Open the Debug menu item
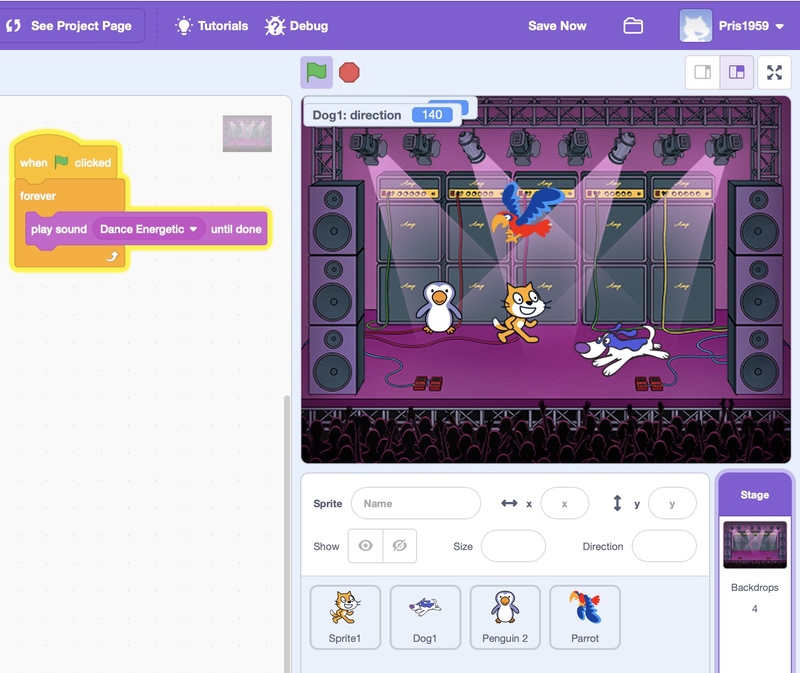The image size is (800, 673). (x=296, y=26)
